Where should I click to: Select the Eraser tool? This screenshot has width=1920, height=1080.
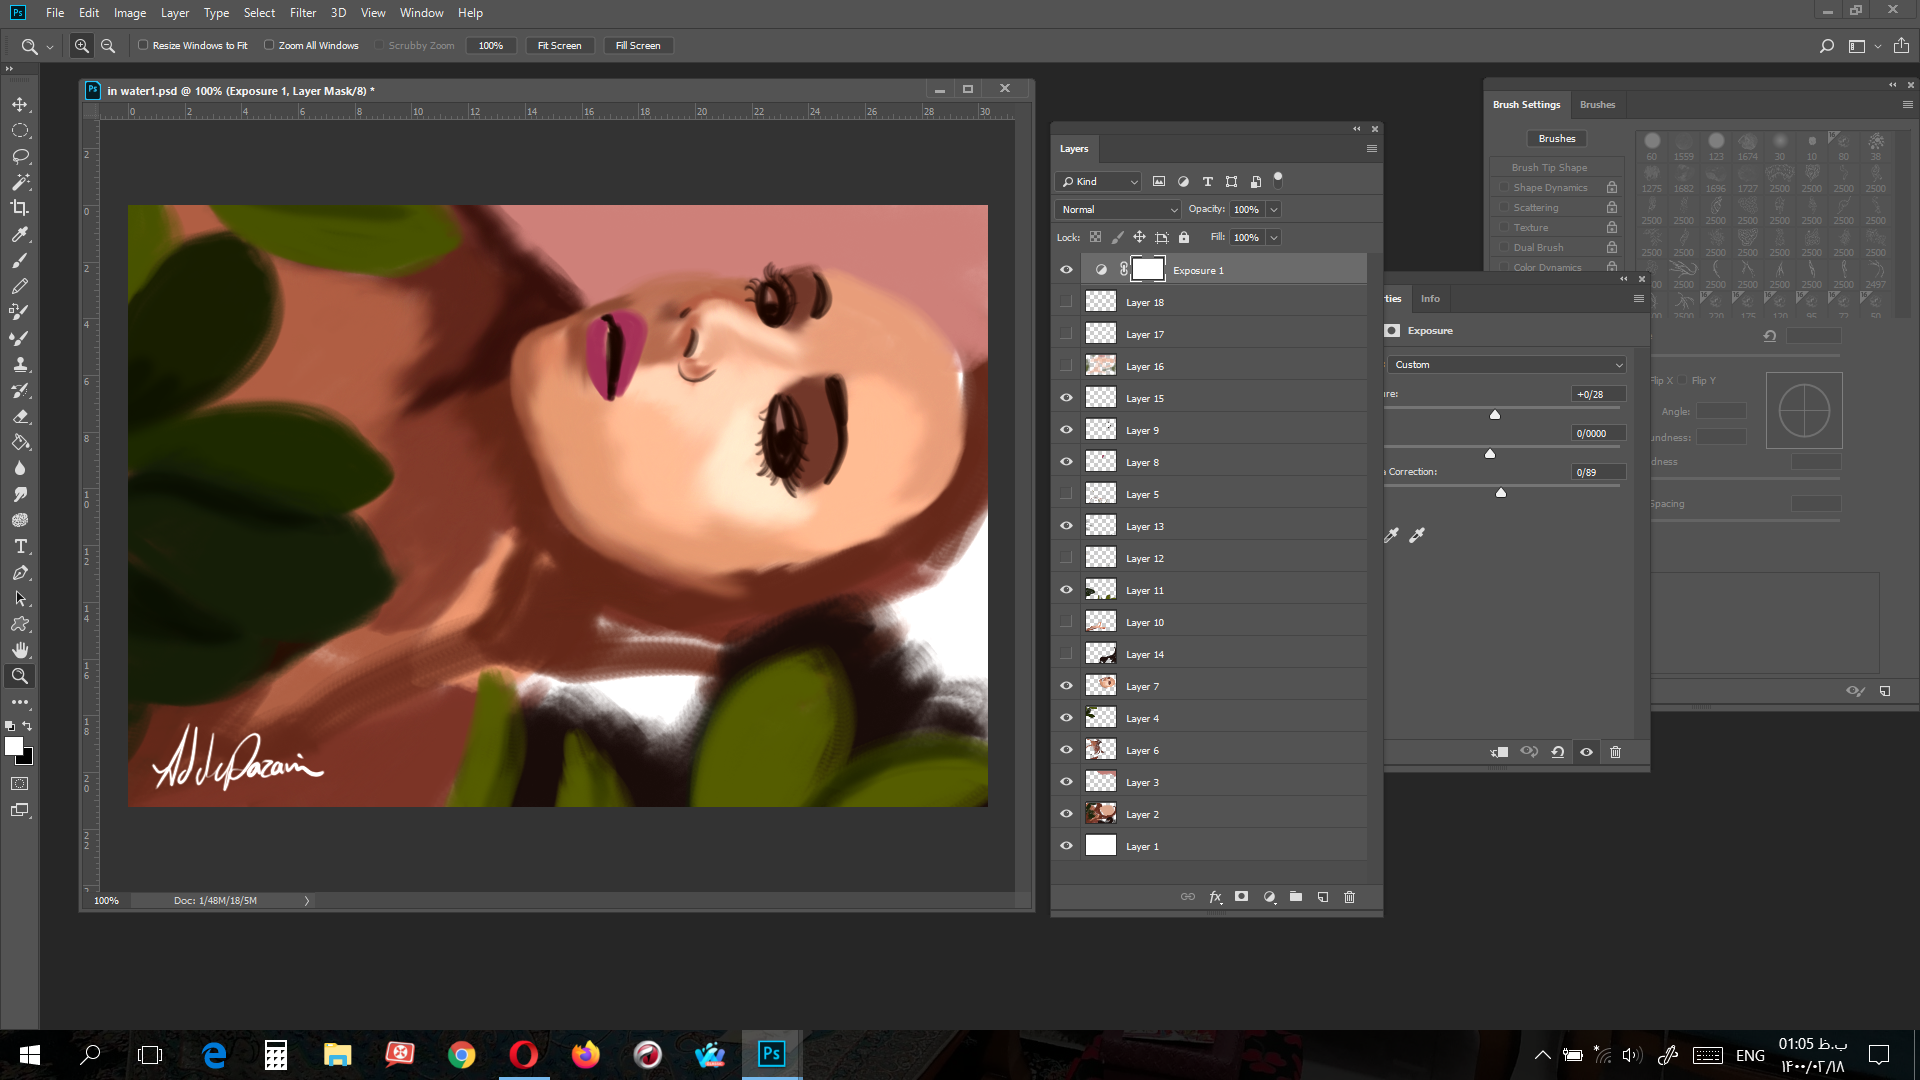coord(20,416)
